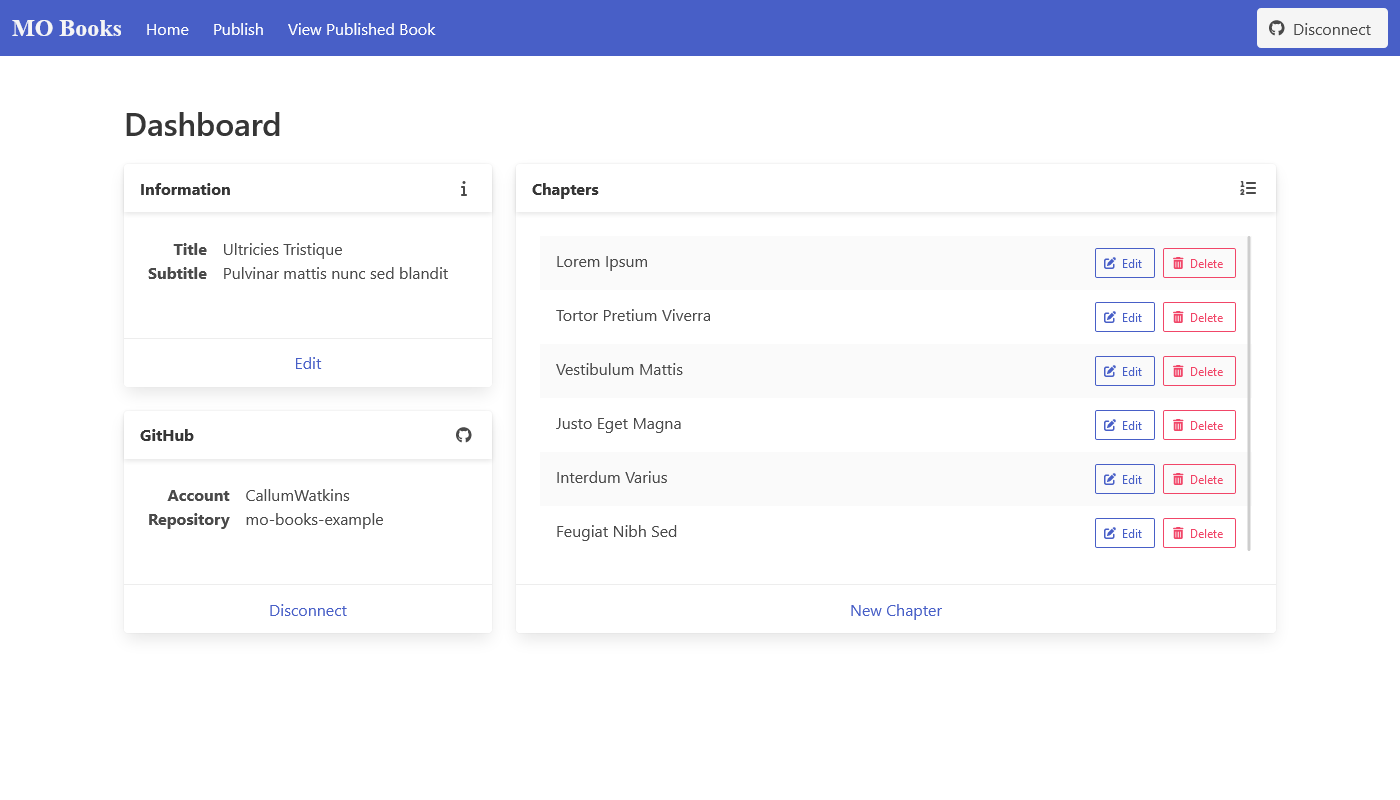The image size is (1400, 800).
Task: Click the chapters list scrollbar
Action: pyautogui.click(x=1249, y=393)
